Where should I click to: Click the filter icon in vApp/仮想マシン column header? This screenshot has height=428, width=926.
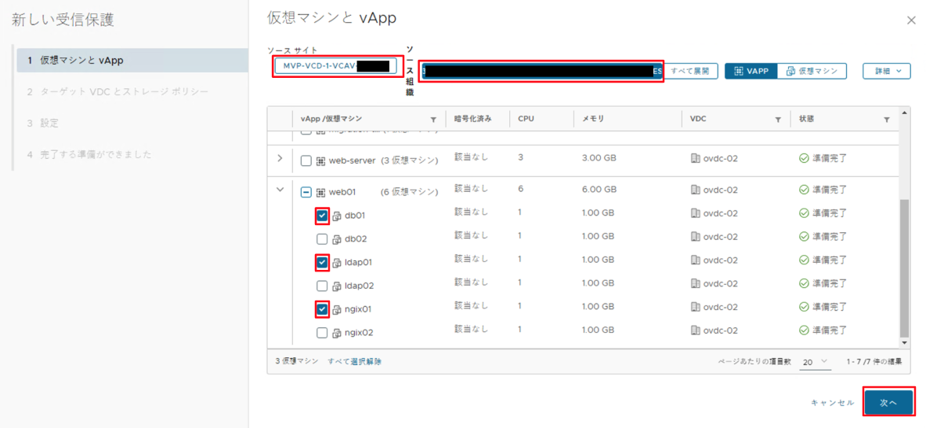pos(433,120)
